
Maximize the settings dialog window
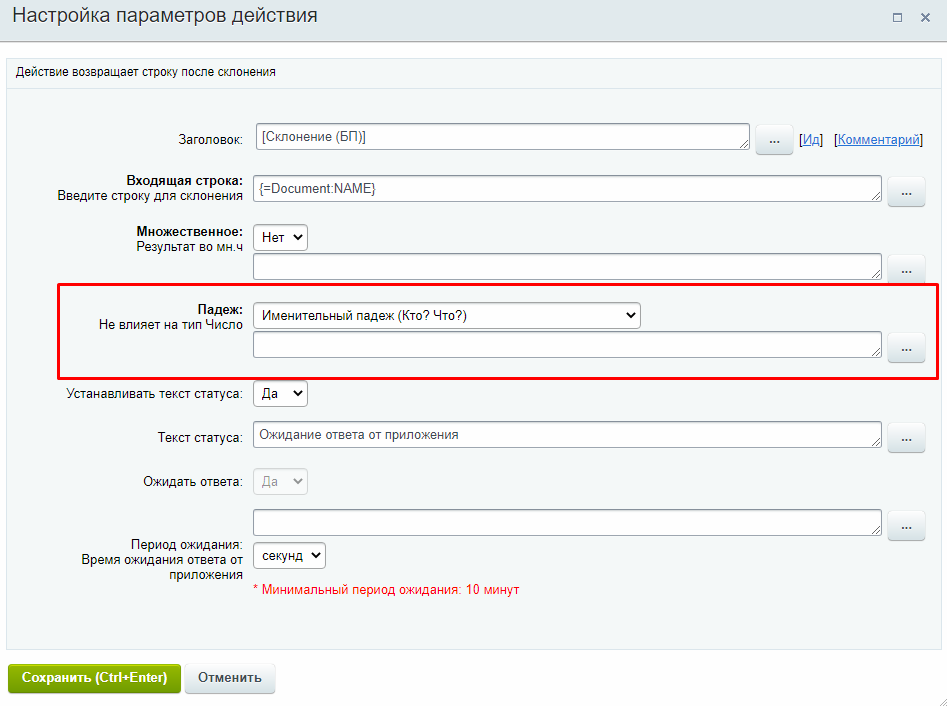tap(898, 18)
